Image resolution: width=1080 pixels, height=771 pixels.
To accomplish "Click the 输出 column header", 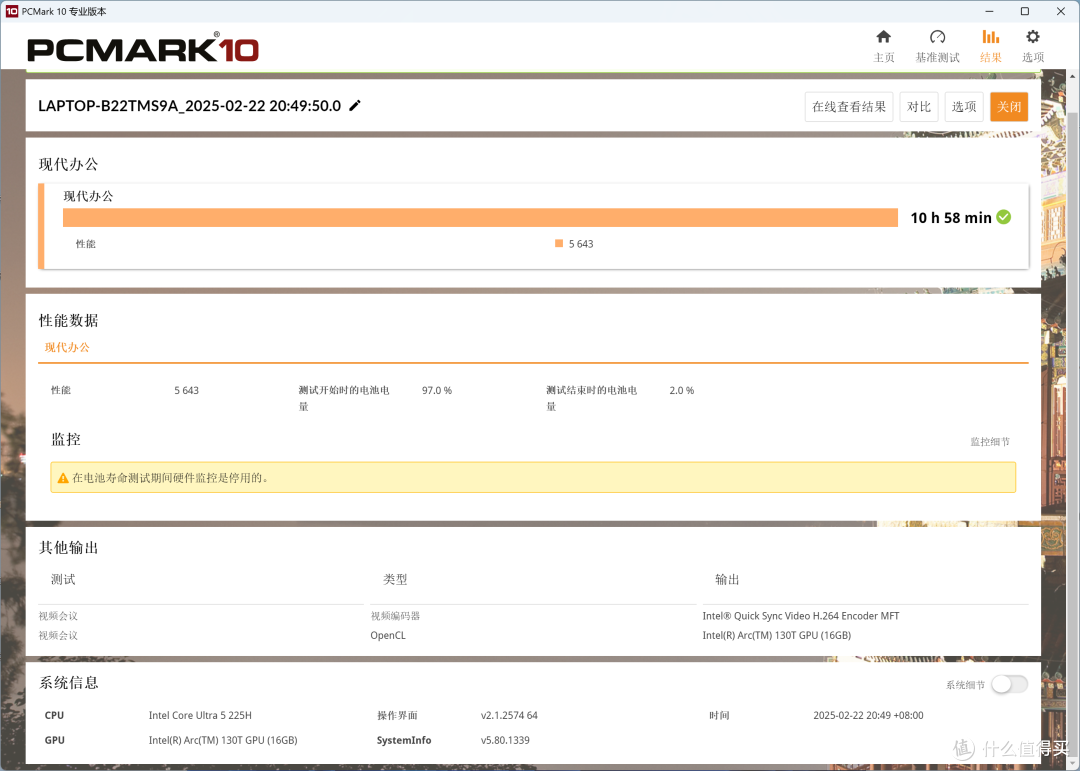I will pos(727,579).
